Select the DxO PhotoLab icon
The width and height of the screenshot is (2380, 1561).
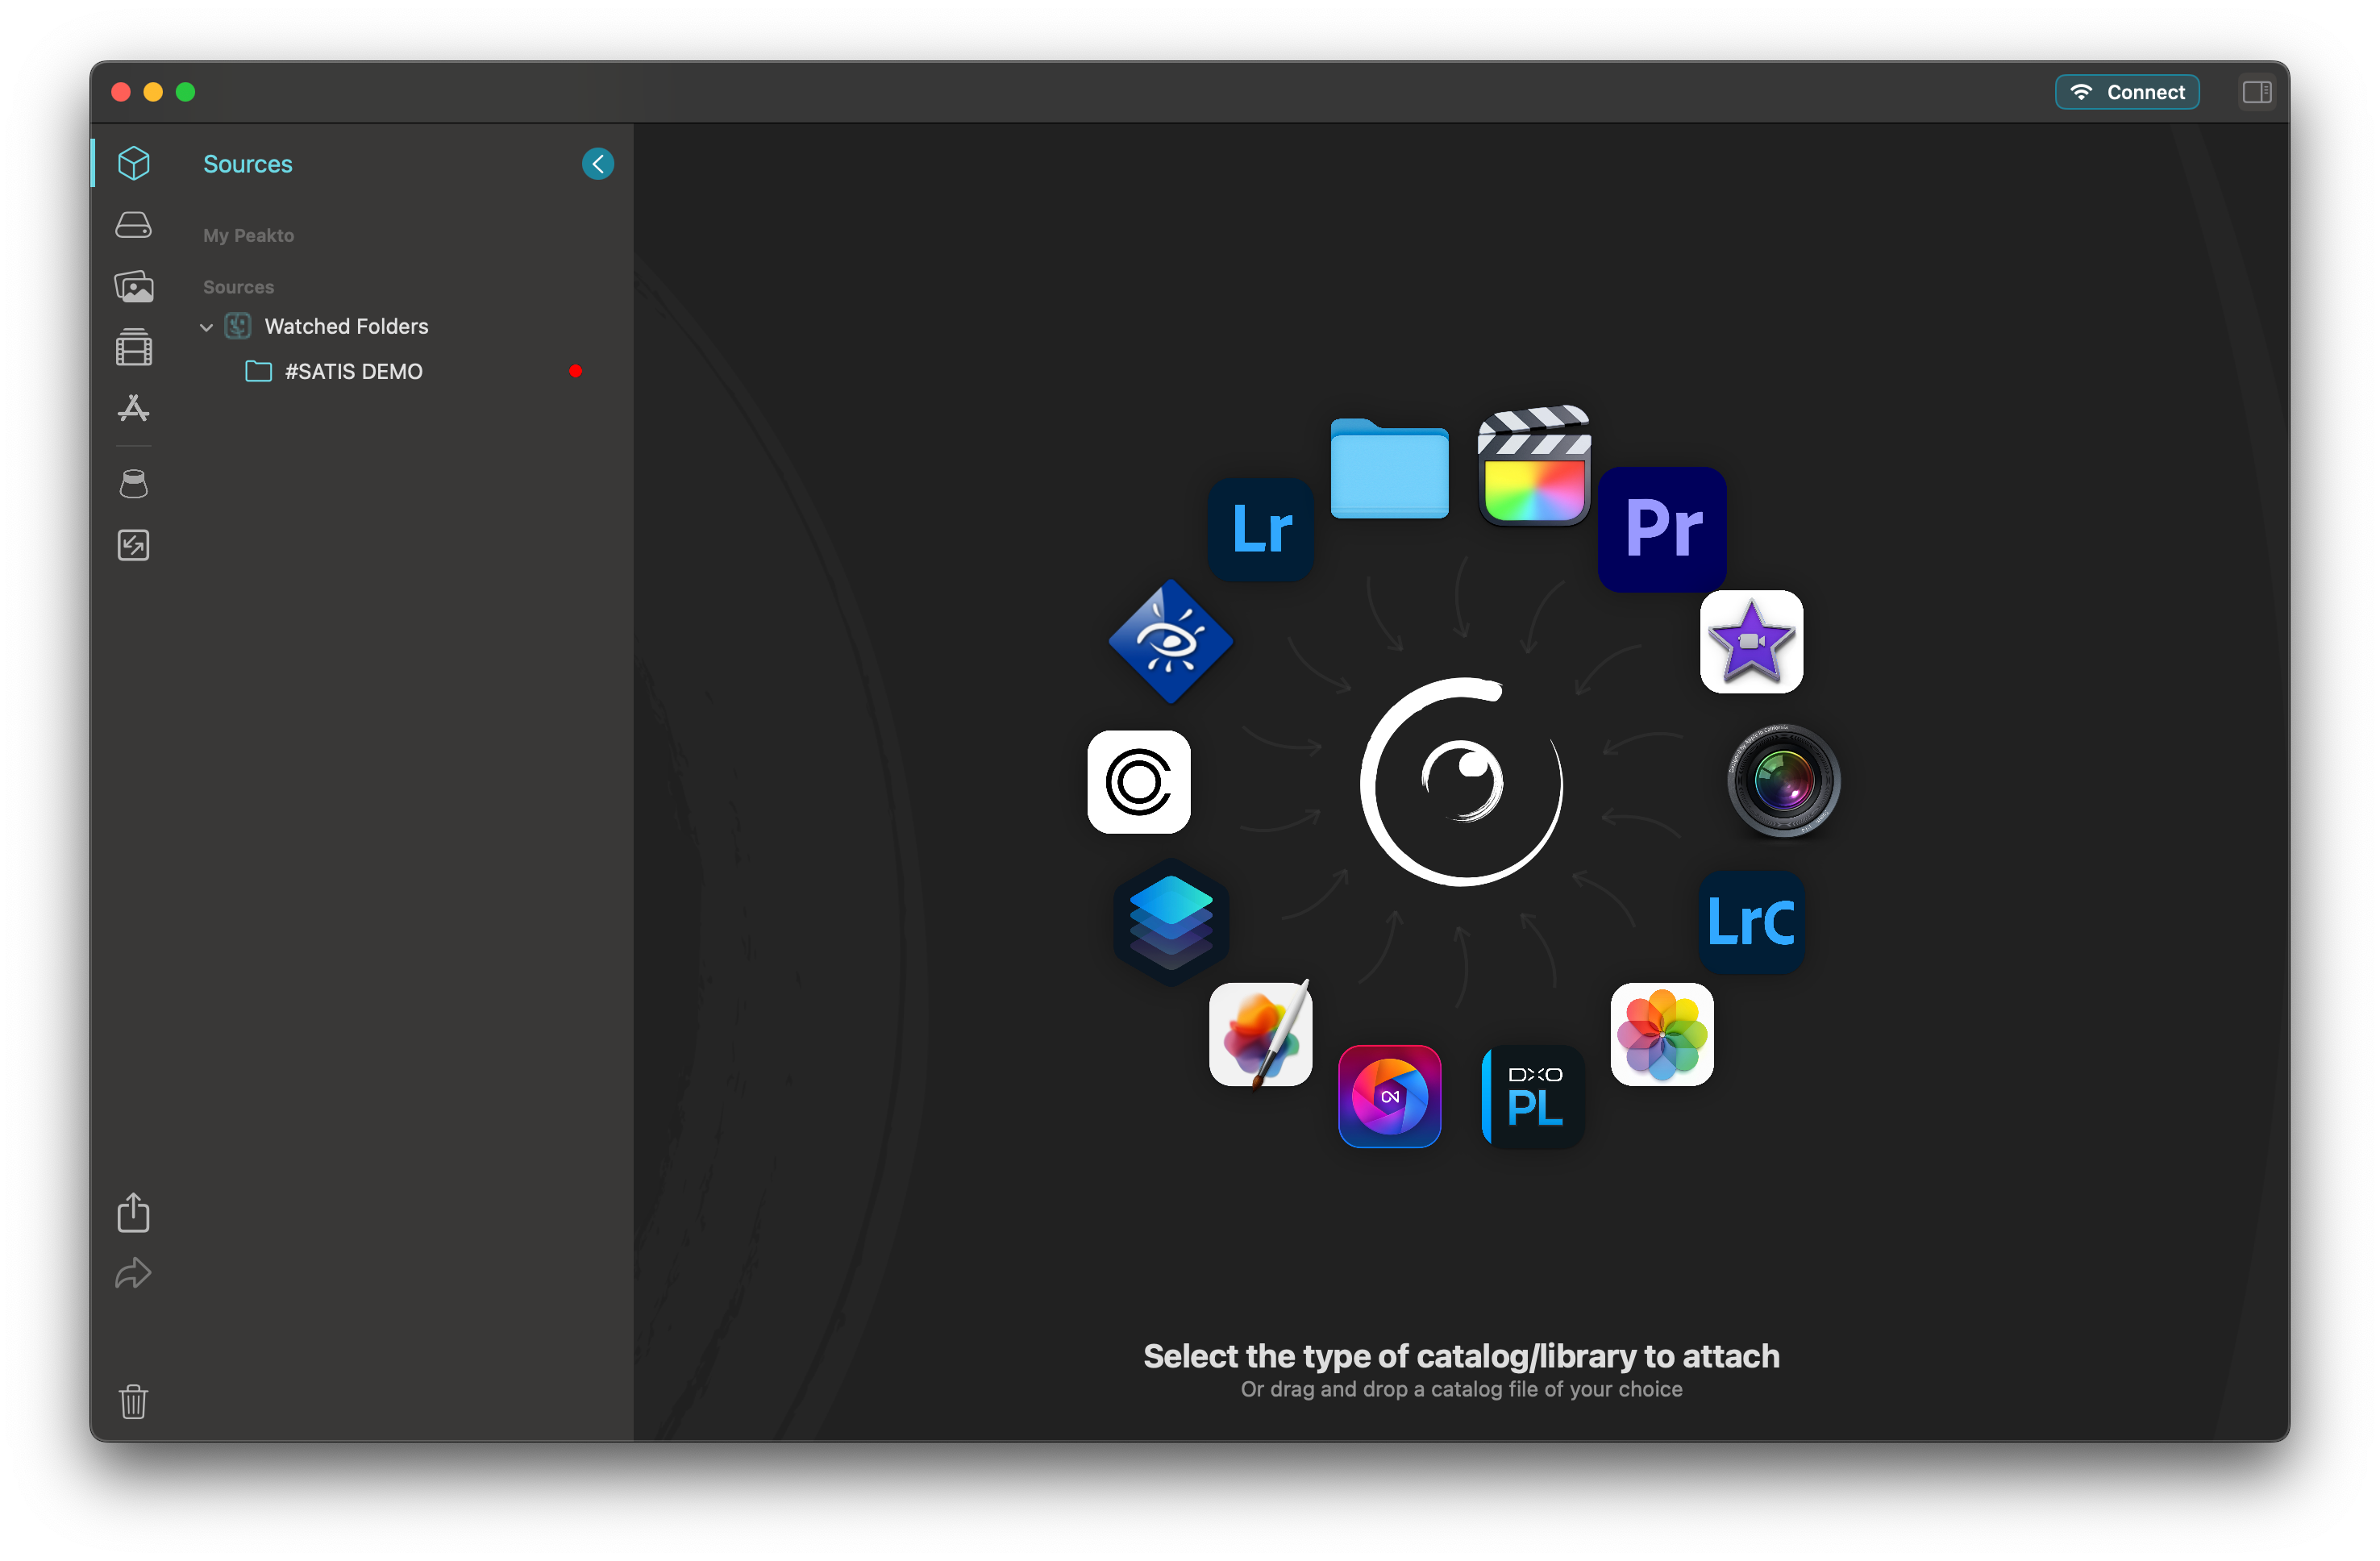(x=1532, y=1096)
